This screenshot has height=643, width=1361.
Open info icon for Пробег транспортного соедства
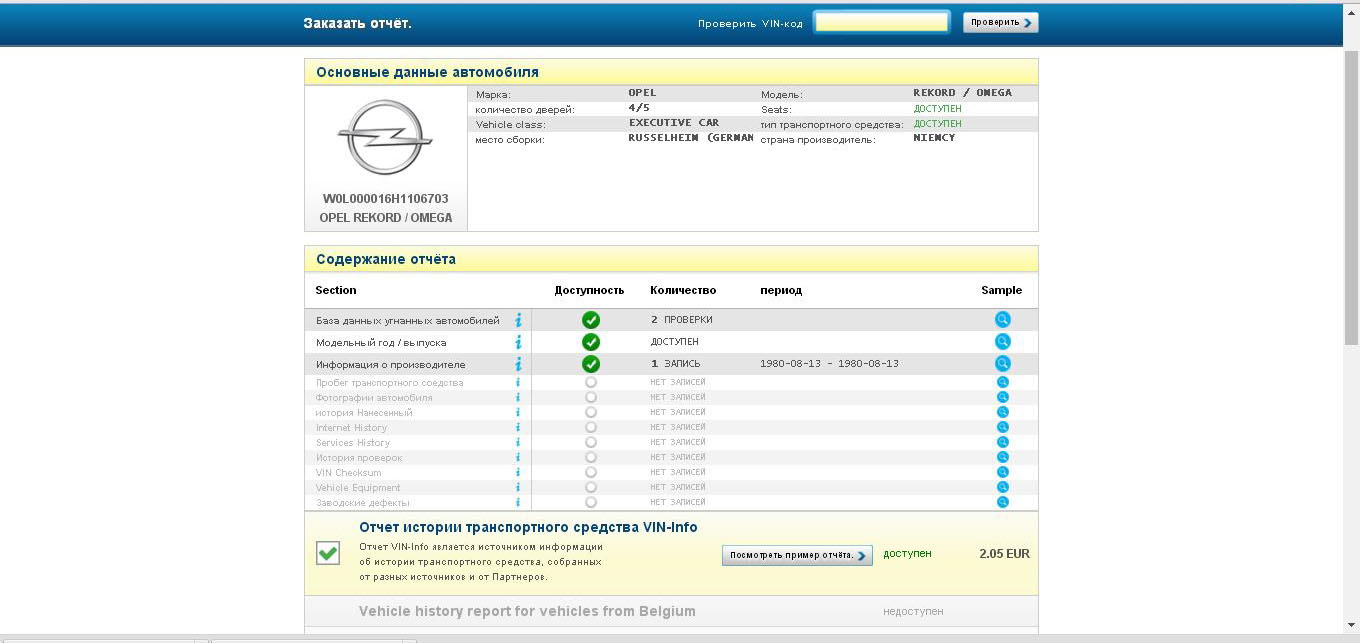point(518,382)
